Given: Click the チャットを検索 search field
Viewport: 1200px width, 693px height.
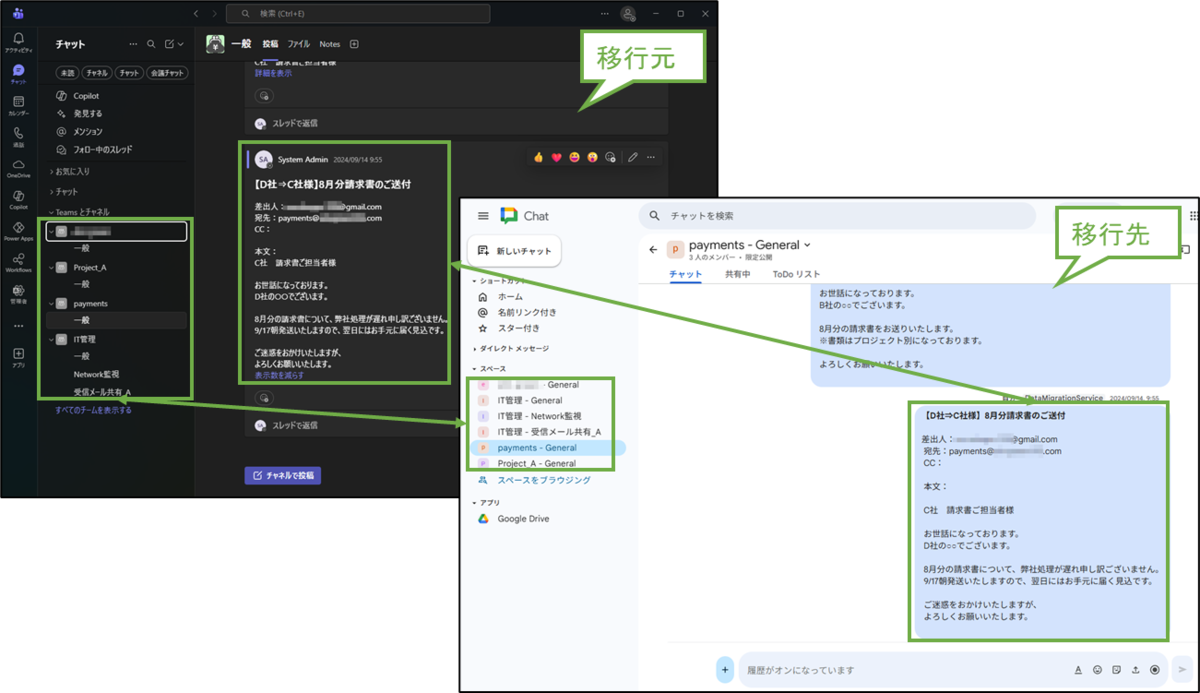Looking at the screenshot, I should click(837, 216).
